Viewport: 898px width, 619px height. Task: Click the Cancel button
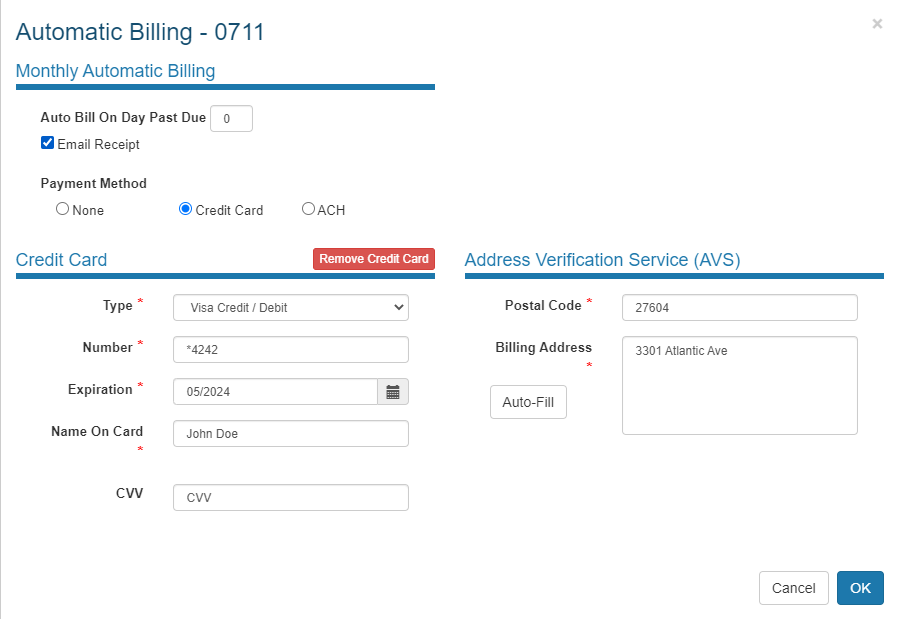click(793, 588)
